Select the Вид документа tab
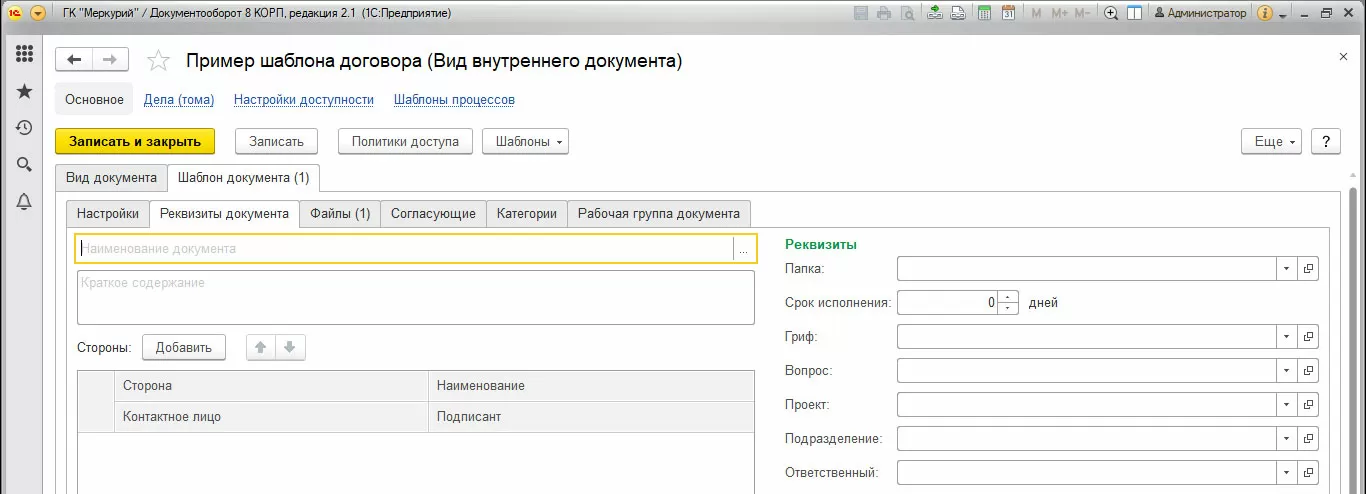Screen dimensions: 1366x494 coord(111,177)
